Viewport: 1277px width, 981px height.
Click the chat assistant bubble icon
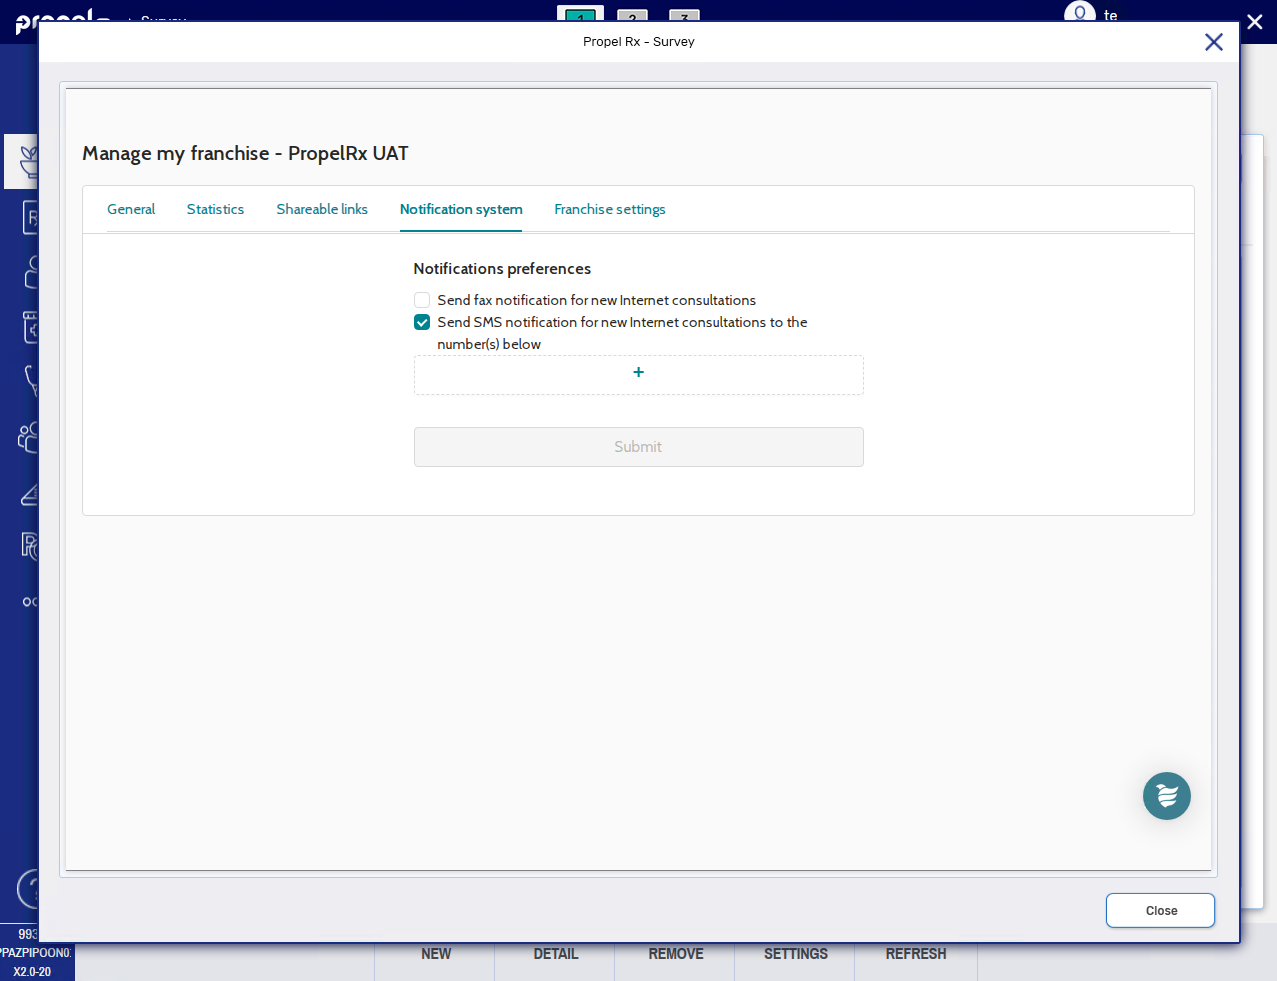point(1166,796)
